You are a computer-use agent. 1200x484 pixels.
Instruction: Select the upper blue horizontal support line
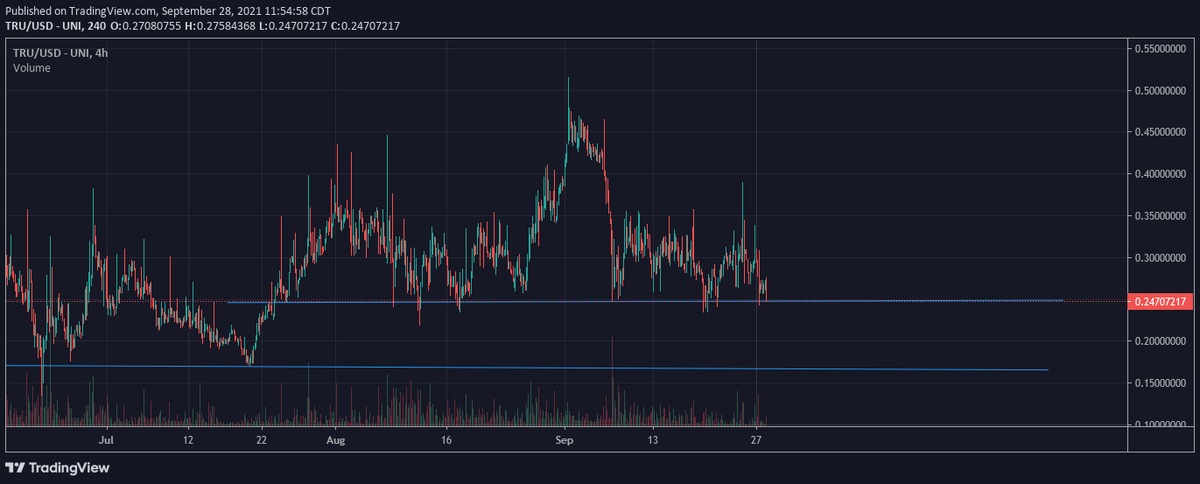[645, 301]
